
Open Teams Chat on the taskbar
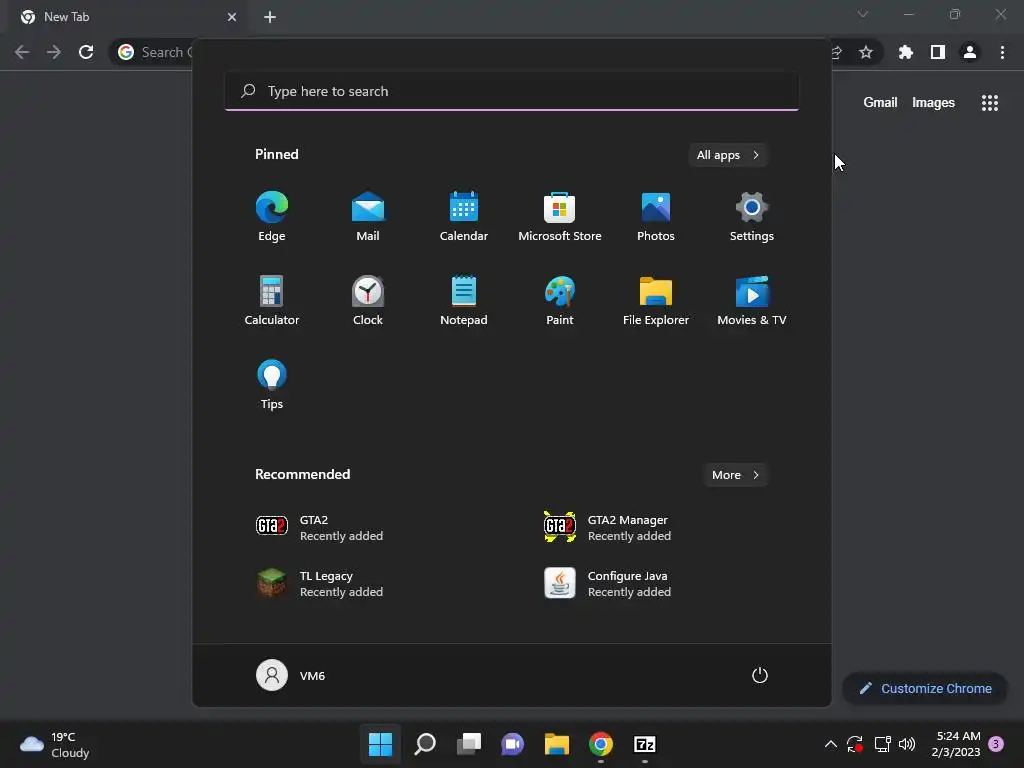(x=513, y=744)
